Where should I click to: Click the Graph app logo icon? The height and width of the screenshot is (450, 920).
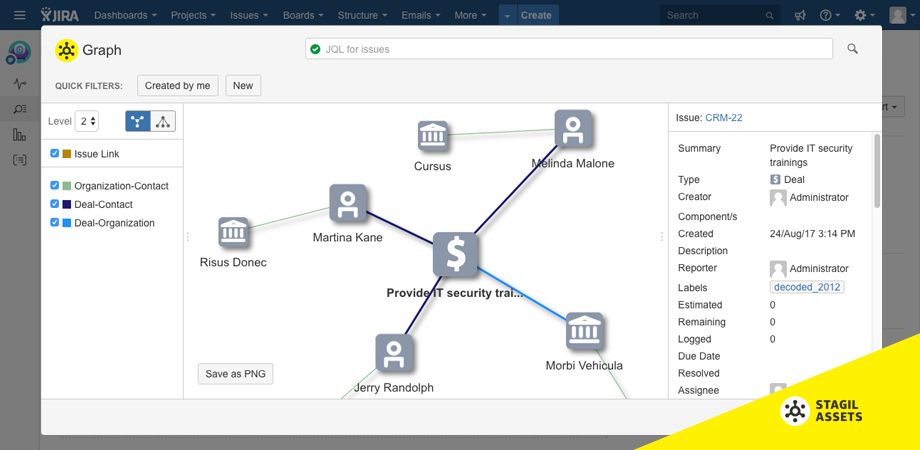(66, 50)
